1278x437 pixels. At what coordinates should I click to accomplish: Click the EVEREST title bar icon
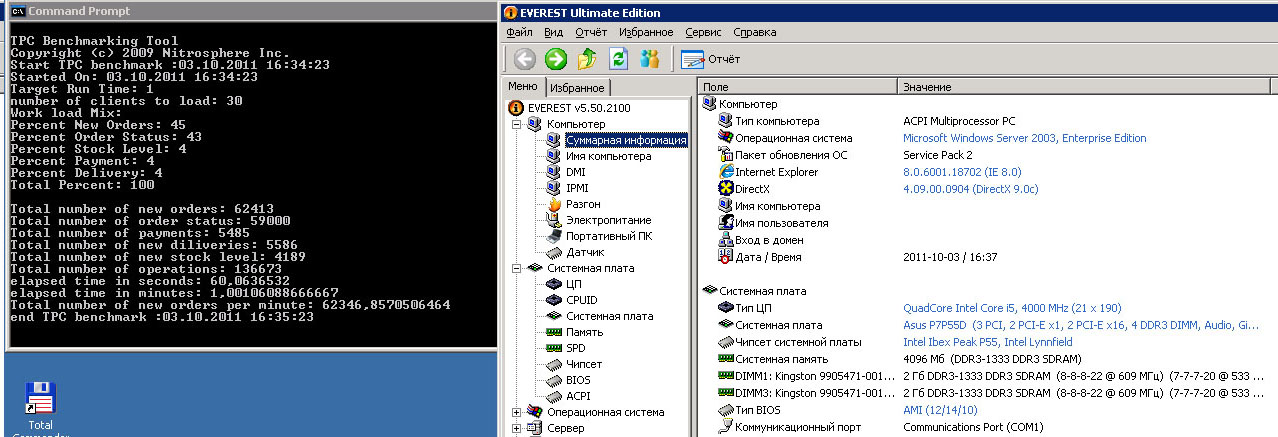tap(511, 13)
